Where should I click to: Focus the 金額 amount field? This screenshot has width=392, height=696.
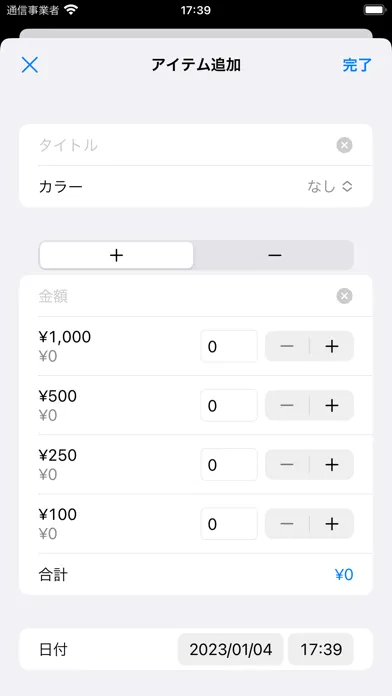click(x=184, y=297)
